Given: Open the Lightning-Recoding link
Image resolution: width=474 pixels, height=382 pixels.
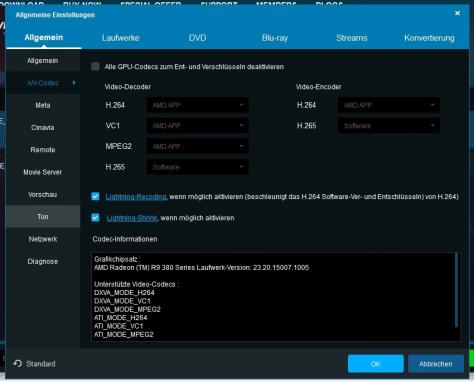Looking at the screenshot, I should tap(136, 197).
